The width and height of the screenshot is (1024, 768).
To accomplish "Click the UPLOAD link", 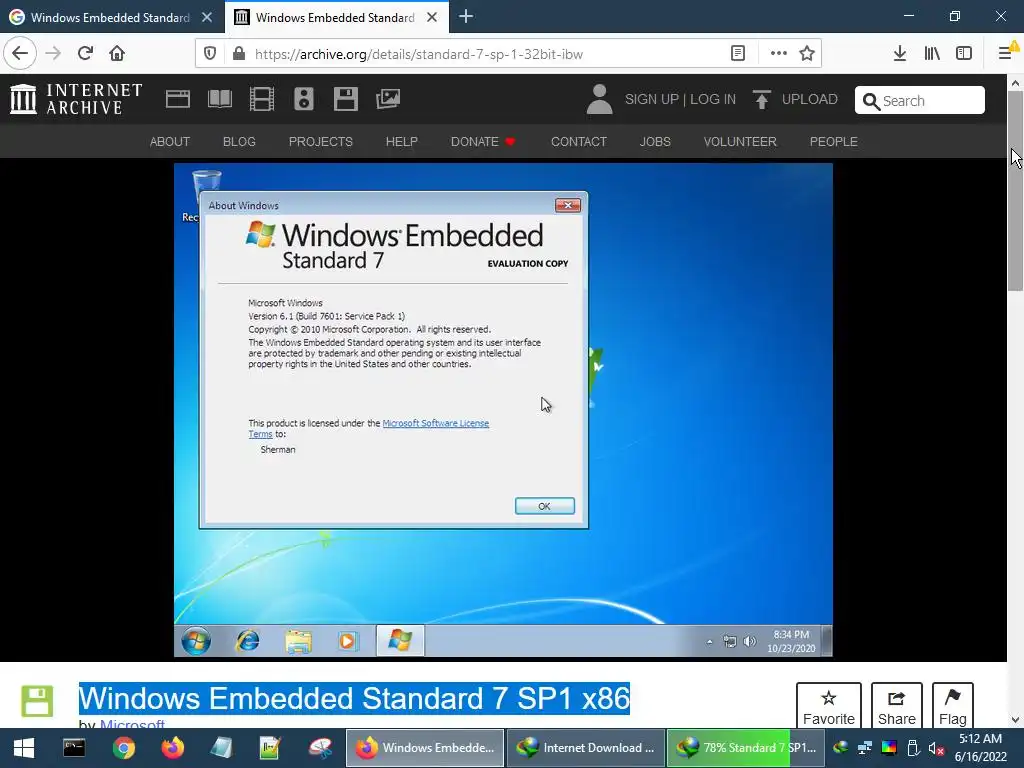I will [x=809, y=99].
